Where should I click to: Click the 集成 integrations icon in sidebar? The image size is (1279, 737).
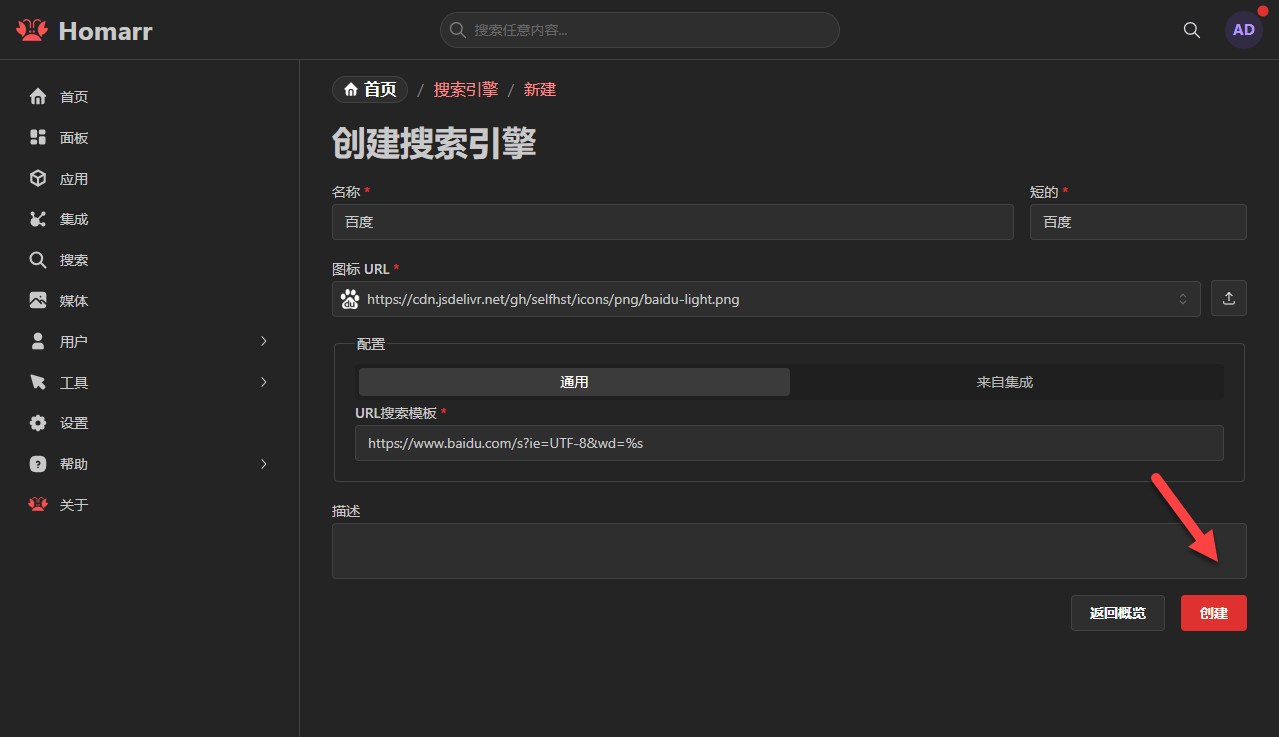point(38,219)
